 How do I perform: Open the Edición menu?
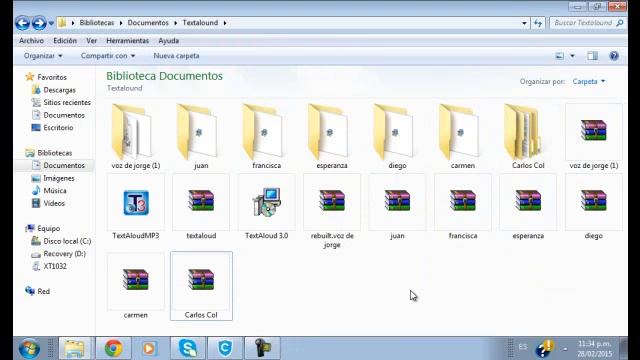[x=65, y=41]
